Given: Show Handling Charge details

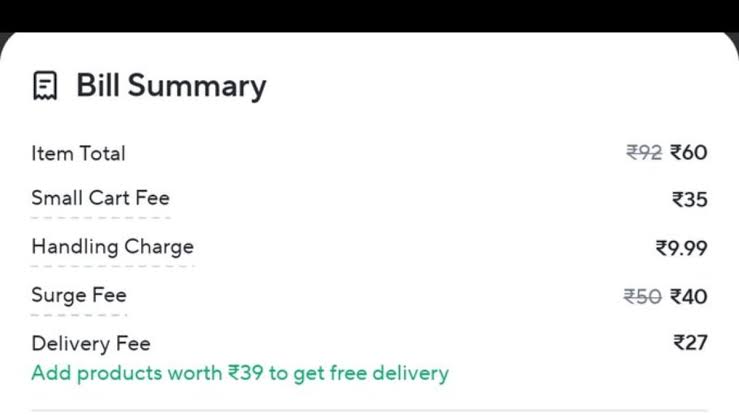Looking at the screenshot, I should [112, 246].
